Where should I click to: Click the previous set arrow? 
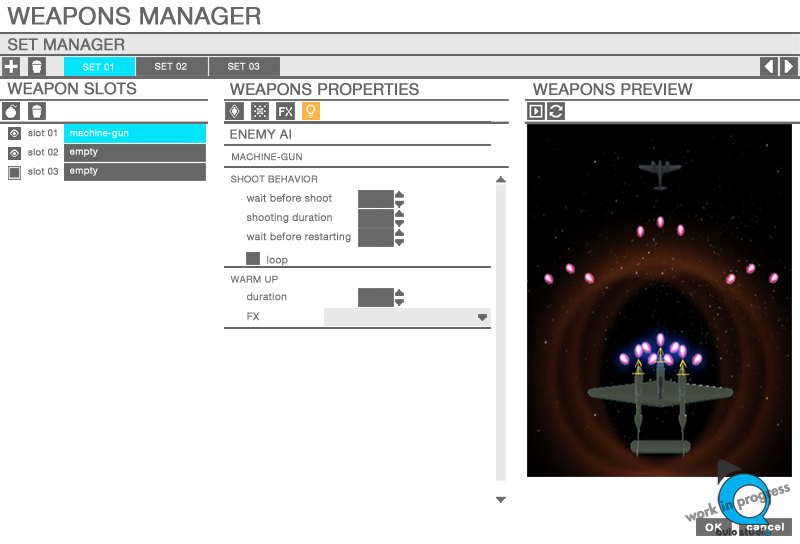click(769, 66)
